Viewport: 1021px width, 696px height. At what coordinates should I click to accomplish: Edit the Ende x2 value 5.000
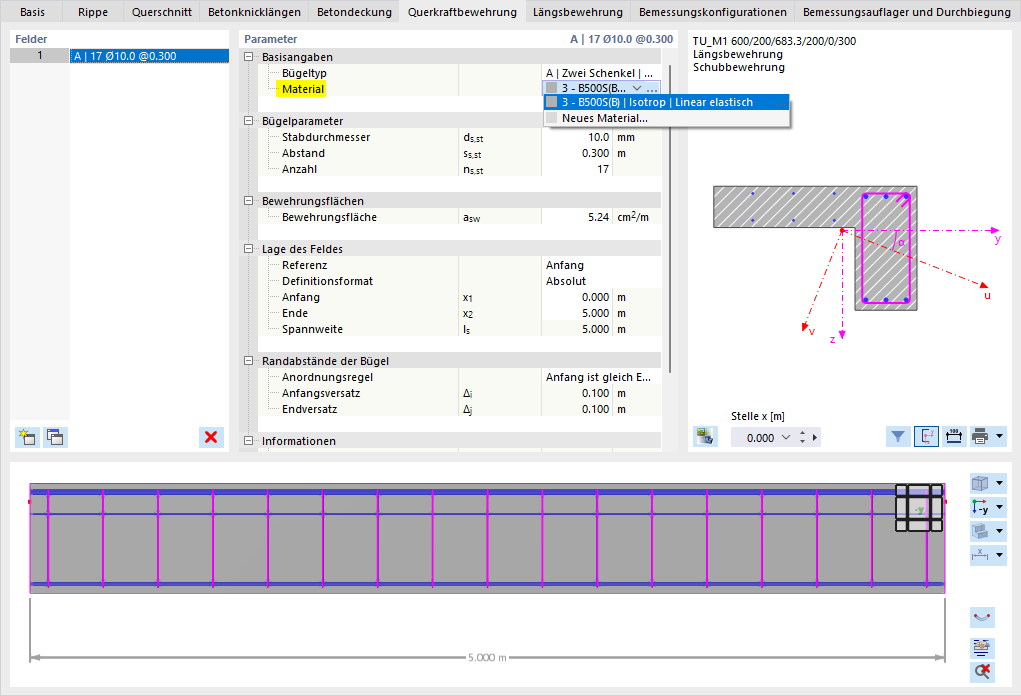(578, 313)
